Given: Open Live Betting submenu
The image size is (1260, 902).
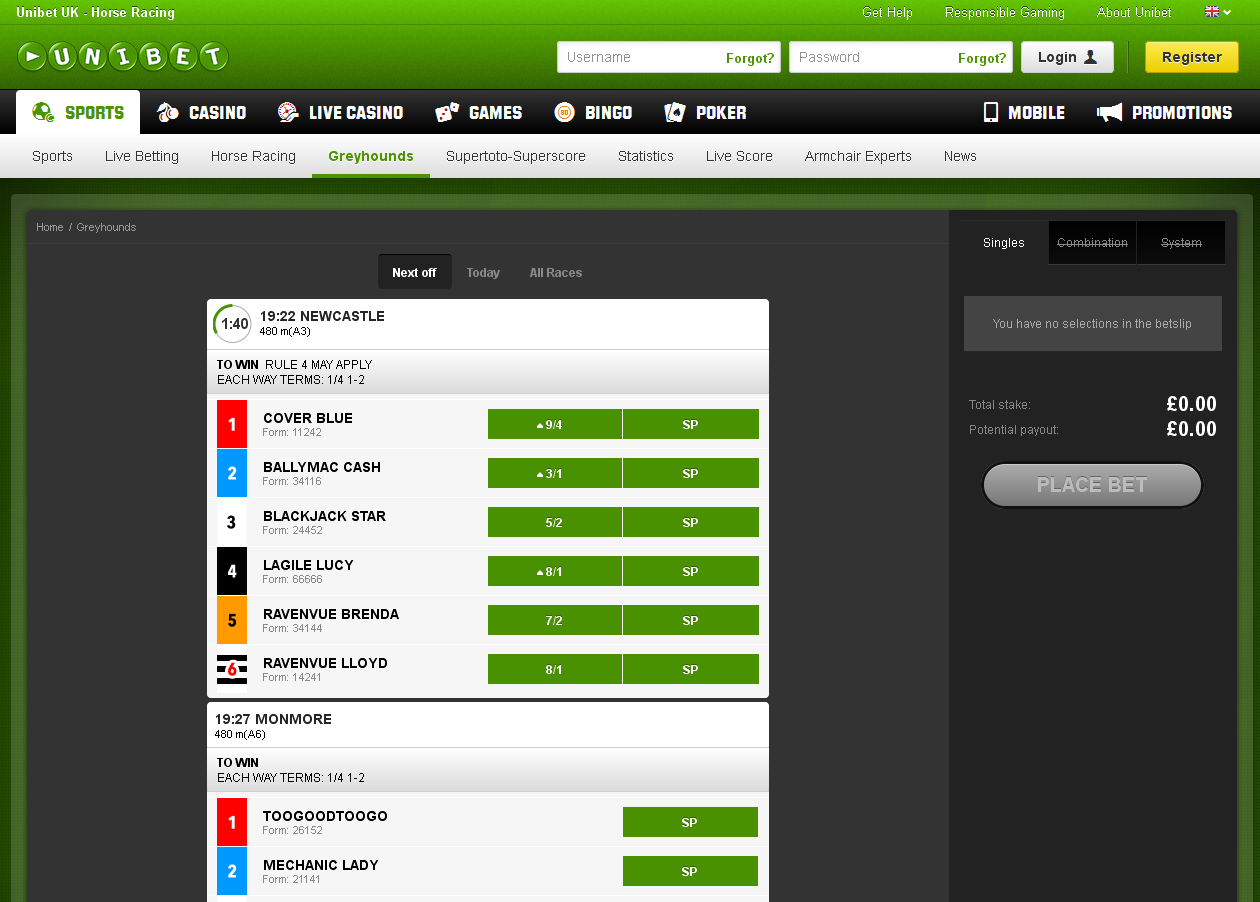Looking at the screenshot, I should pyautogui.click(x=142, y=156).
